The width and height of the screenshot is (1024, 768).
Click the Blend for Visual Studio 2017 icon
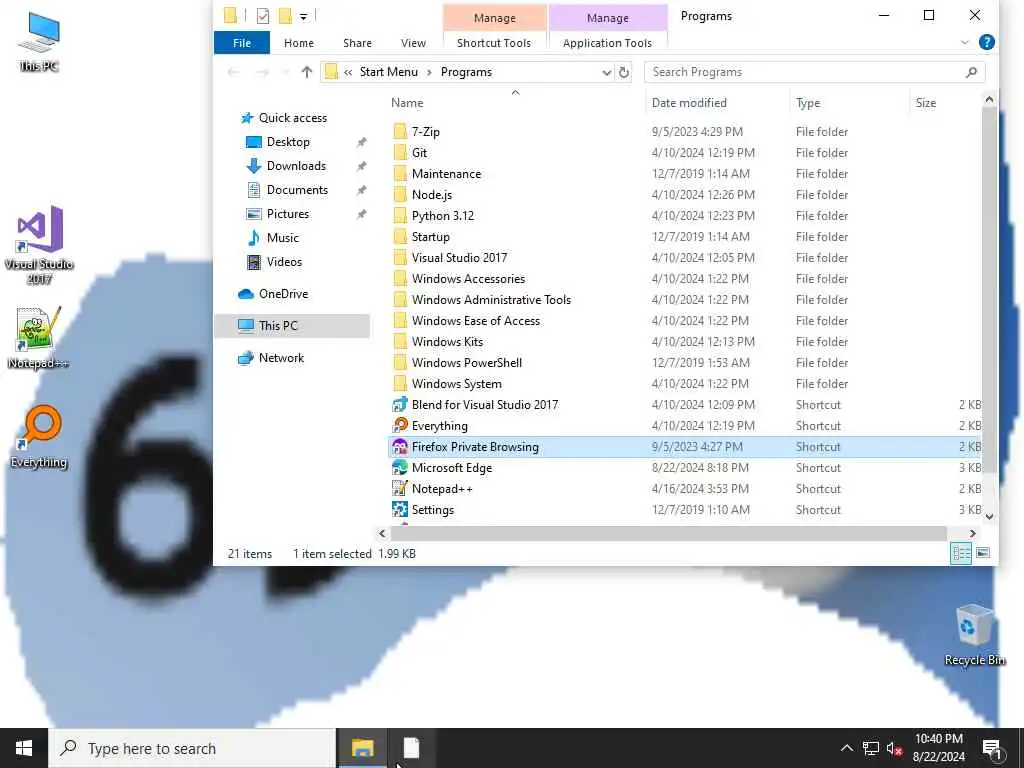pos(400,405)
